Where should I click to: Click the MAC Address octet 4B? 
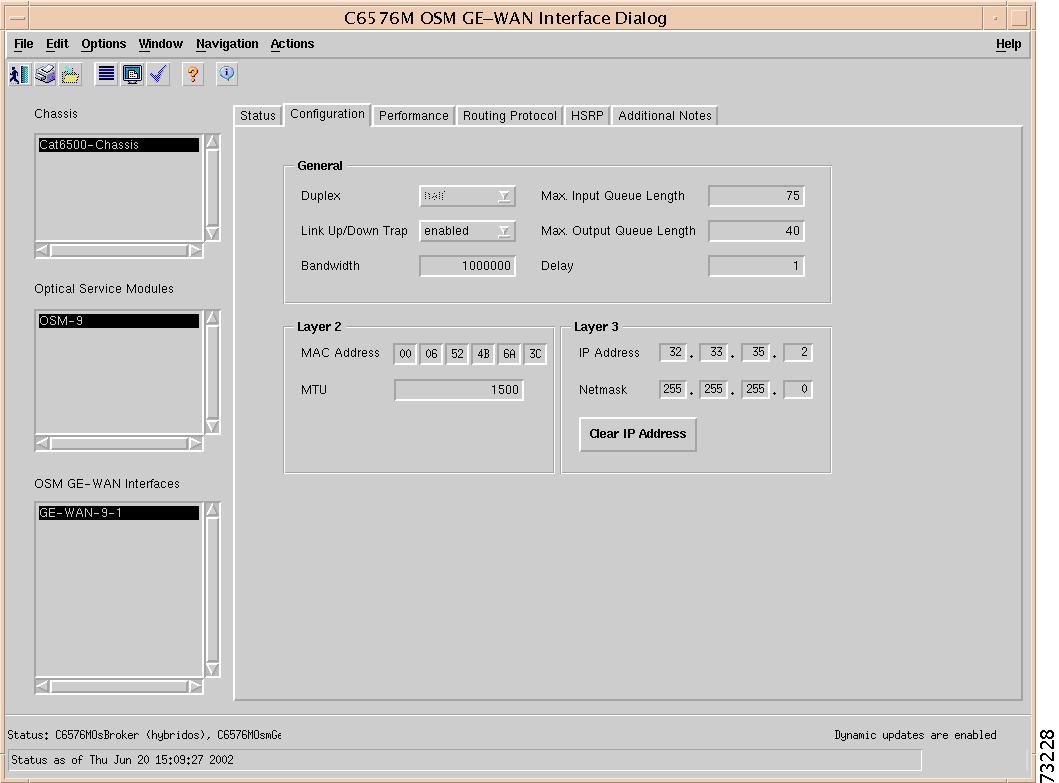pyautogui.click(x=483, y=353)
